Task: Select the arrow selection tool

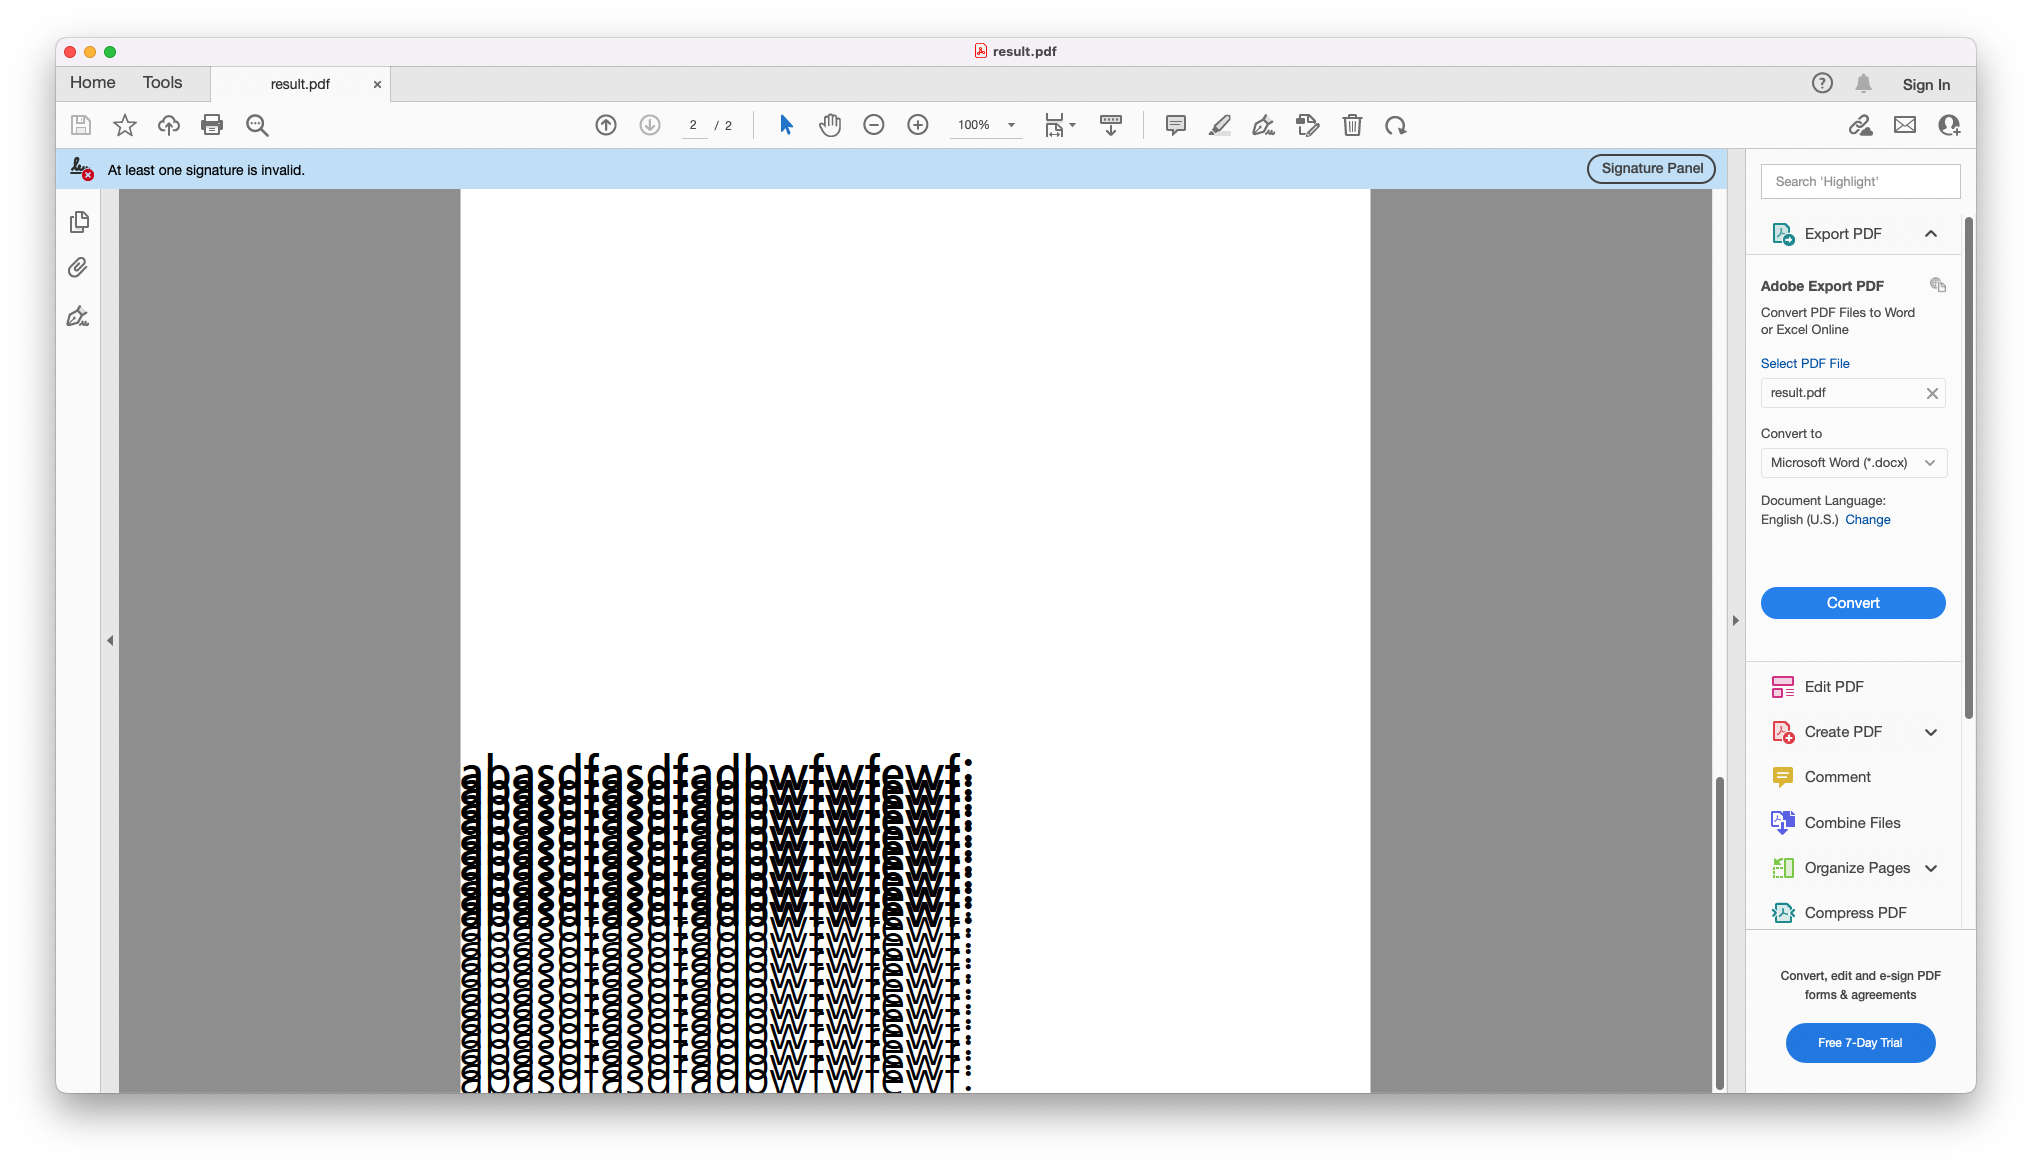Action: point(786,125)
